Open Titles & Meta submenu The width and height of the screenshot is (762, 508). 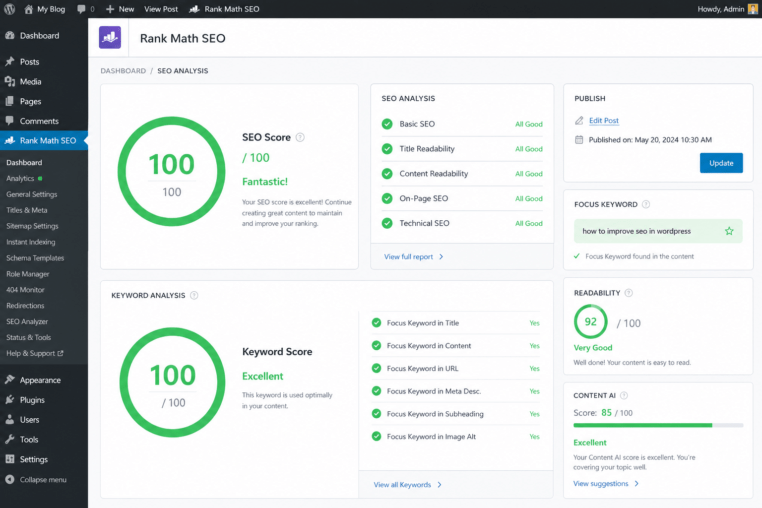tap(27, 210)
